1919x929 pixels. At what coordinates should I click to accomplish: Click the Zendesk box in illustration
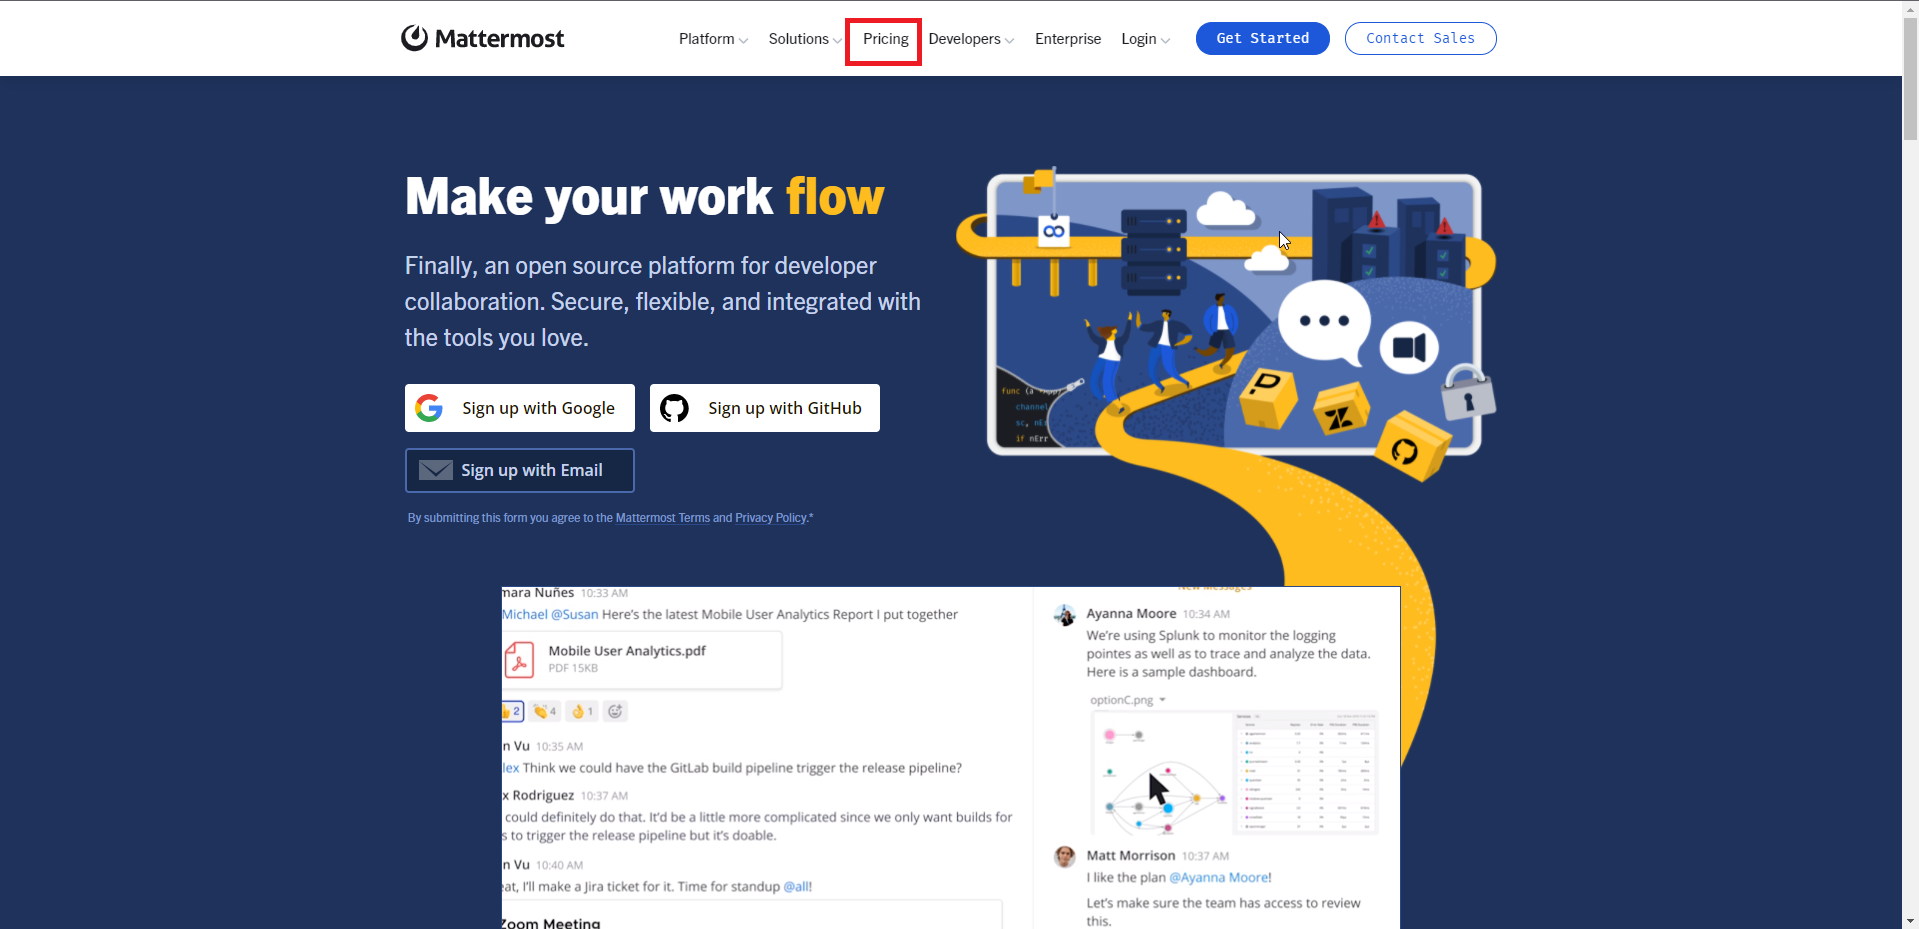click(x=1339, y=410)
